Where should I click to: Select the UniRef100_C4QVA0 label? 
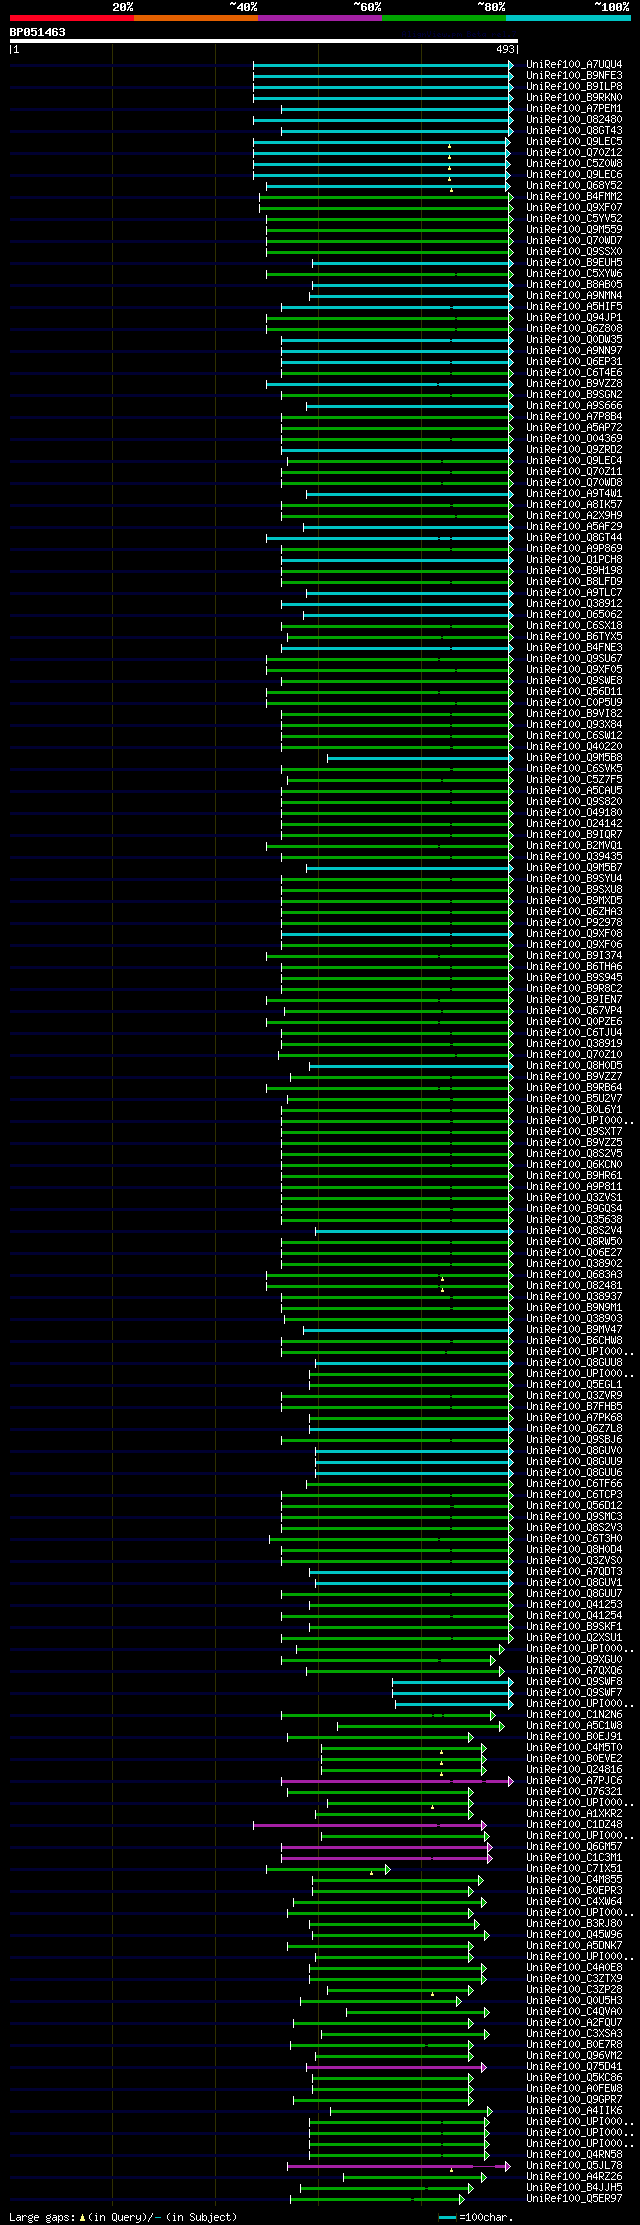(x=574, y=2012)
